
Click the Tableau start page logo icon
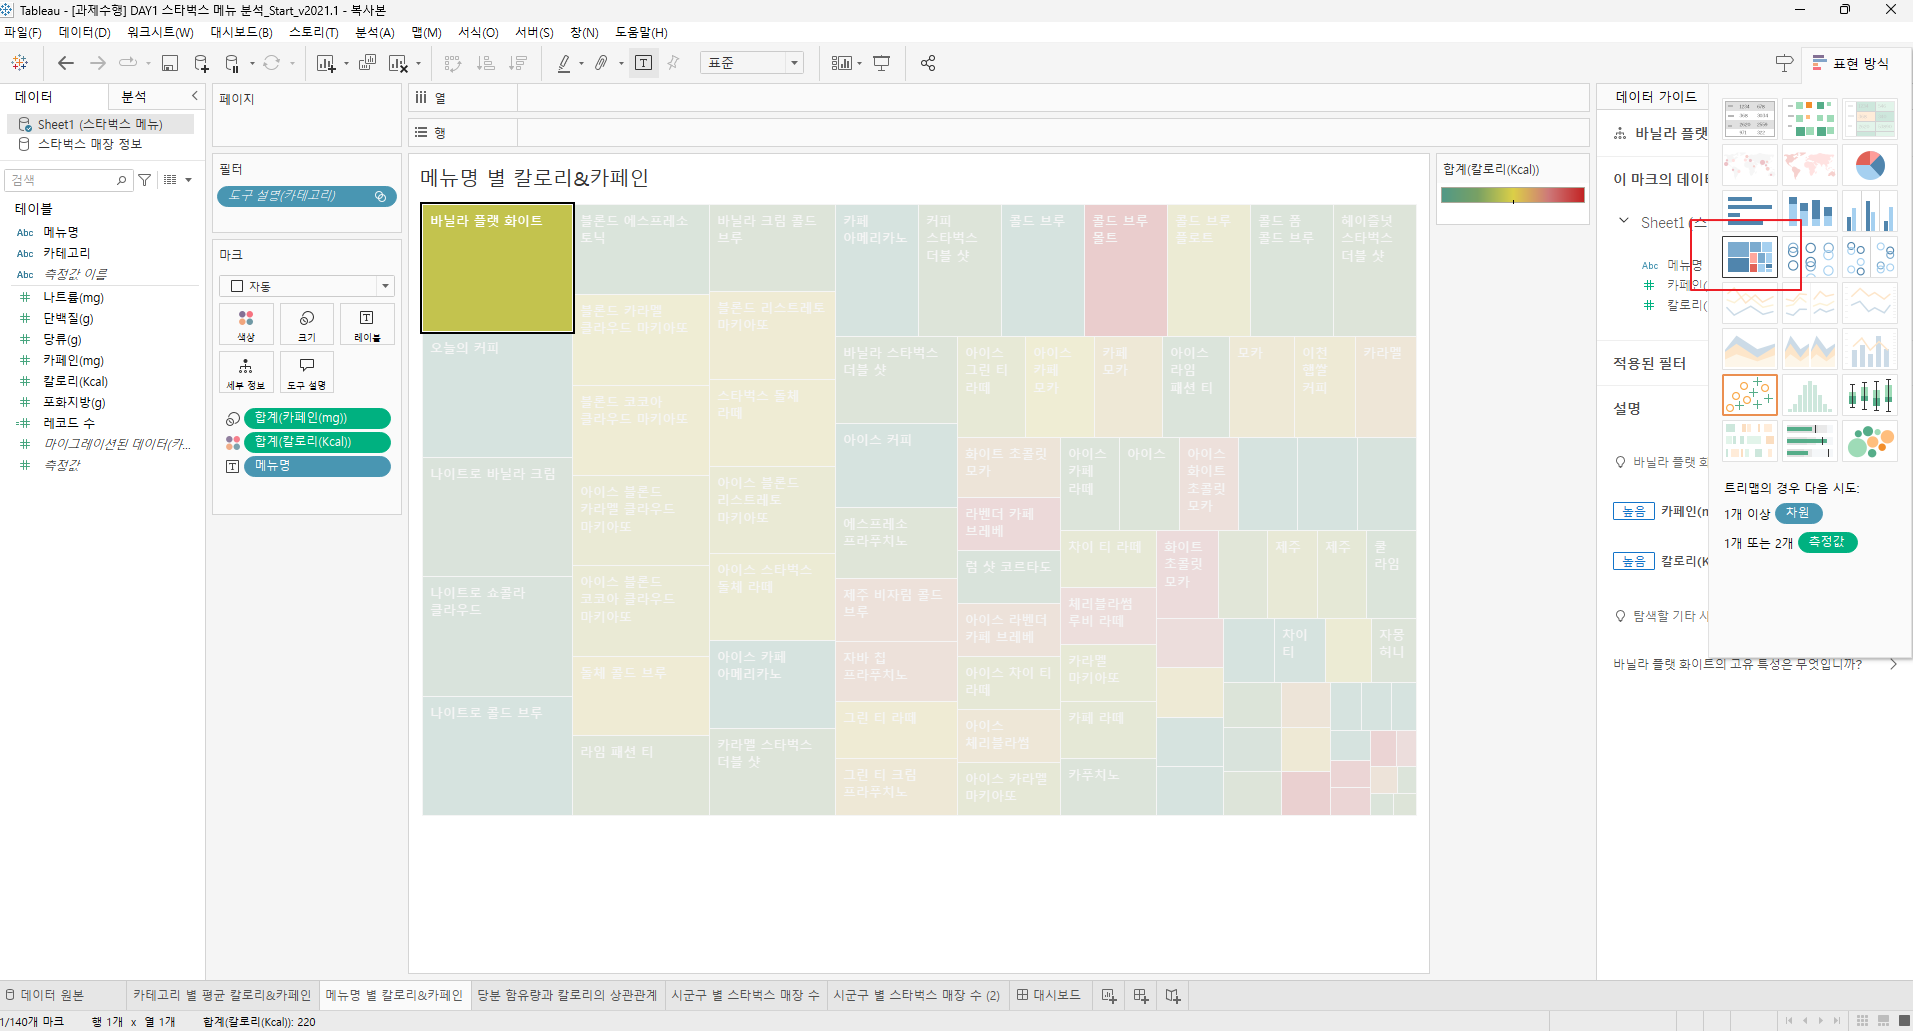[19, 63]
